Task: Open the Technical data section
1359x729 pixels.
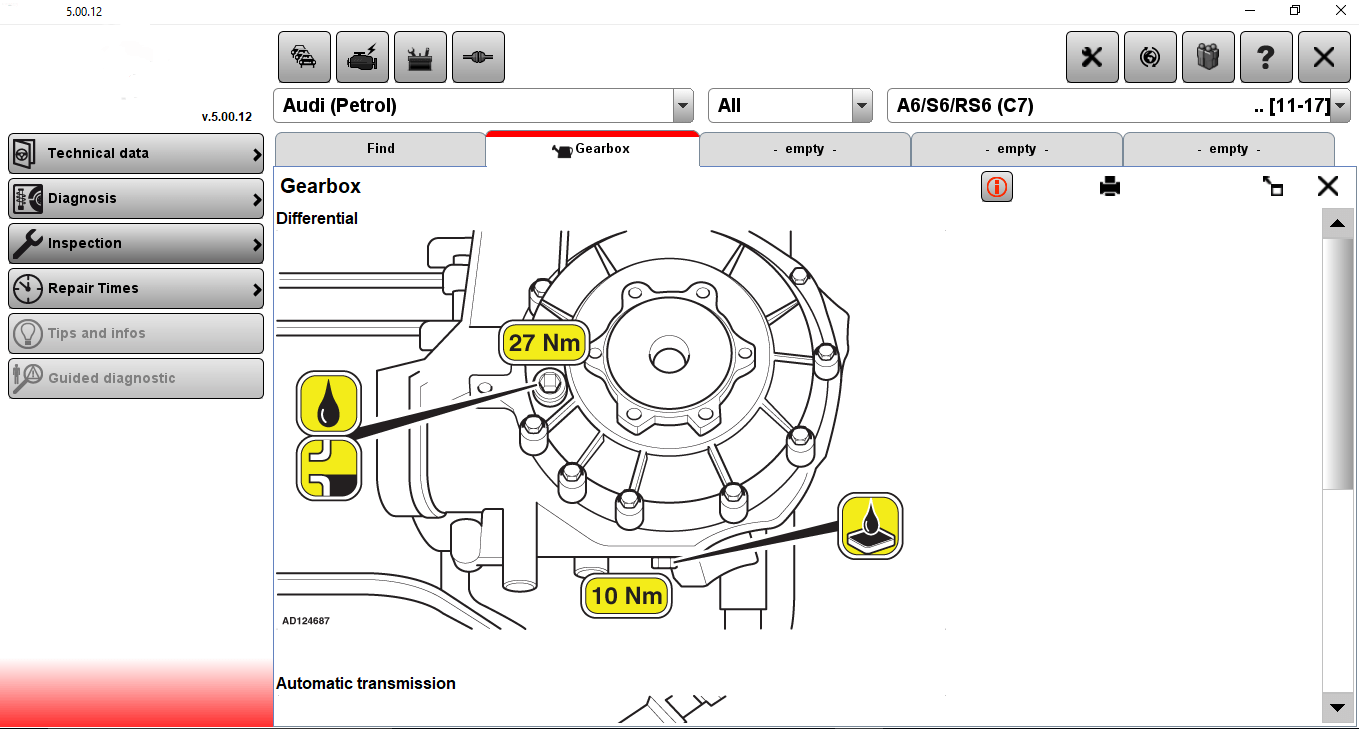Action: click(x=135, y=153)
